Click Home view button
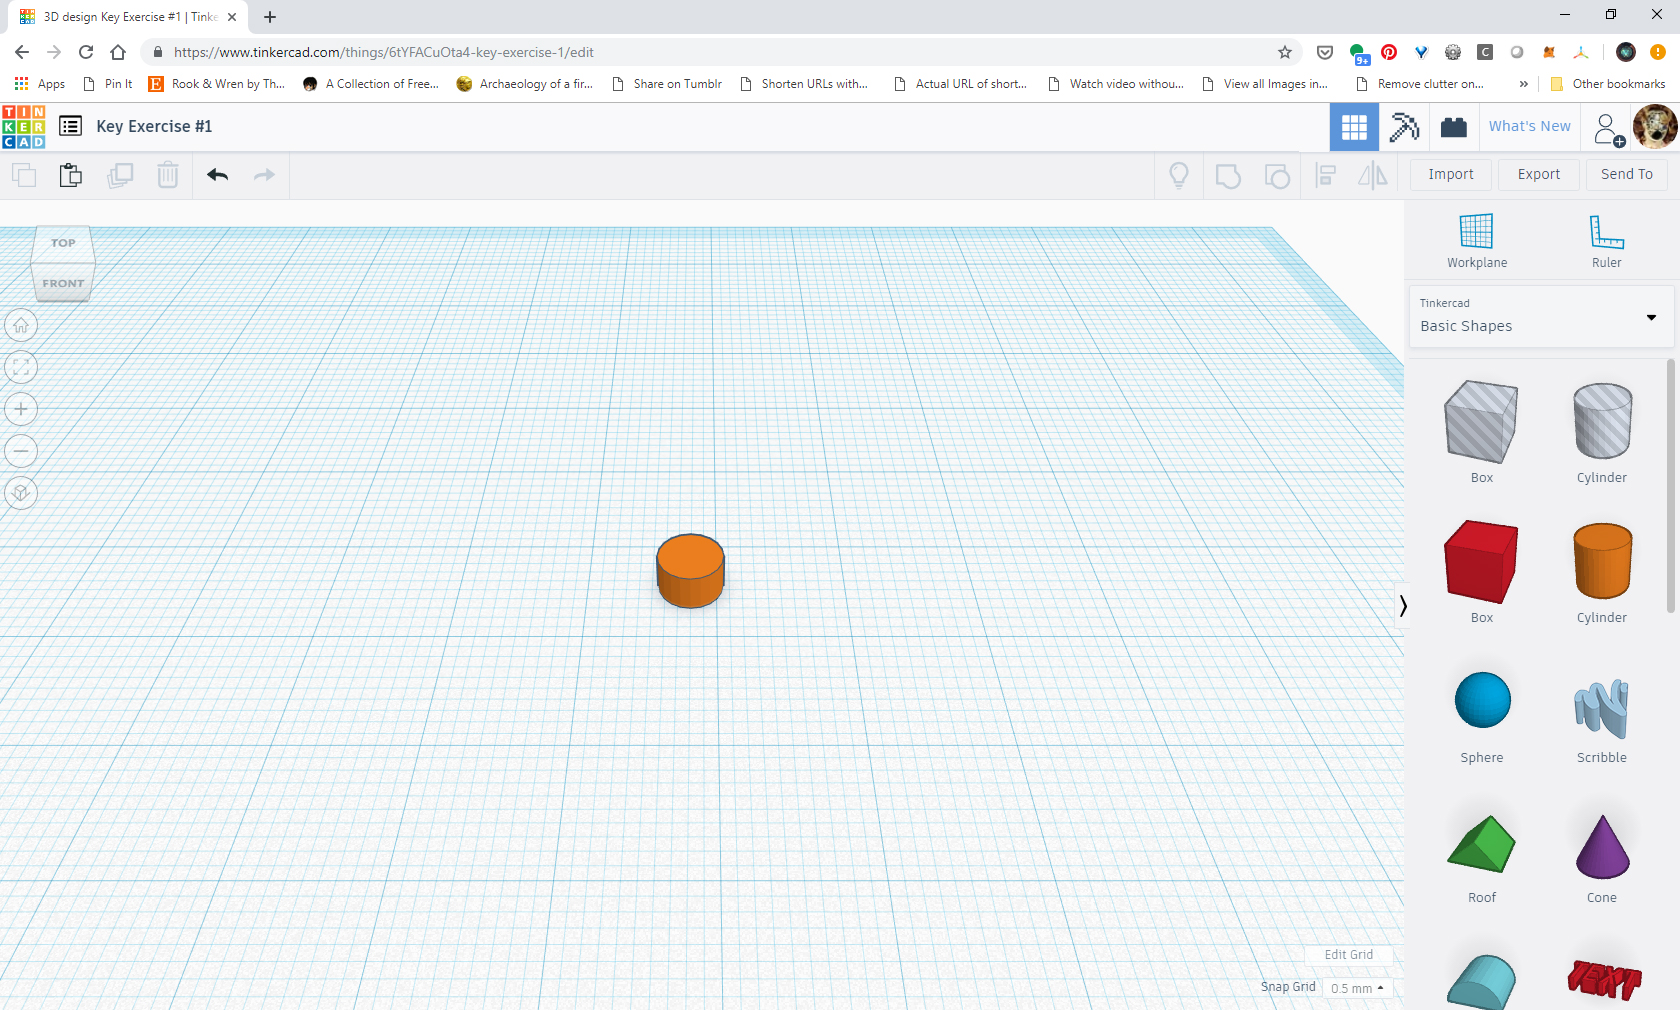The height and width of the screenshot is (1010, 1680). point(21,325)
